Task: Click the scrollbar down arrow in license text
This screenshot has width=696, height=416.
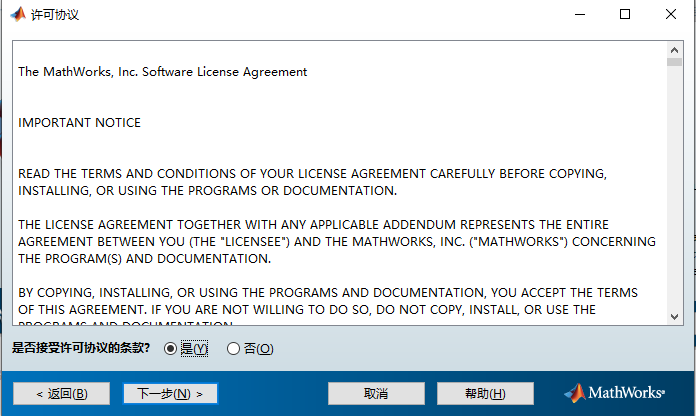Action: coord(674,317)
